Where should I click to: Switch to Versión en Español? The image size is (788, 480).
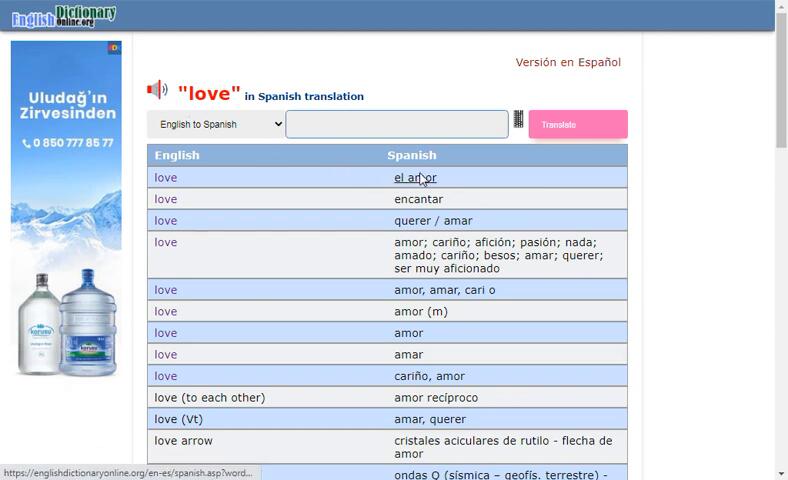pos(568,62)
